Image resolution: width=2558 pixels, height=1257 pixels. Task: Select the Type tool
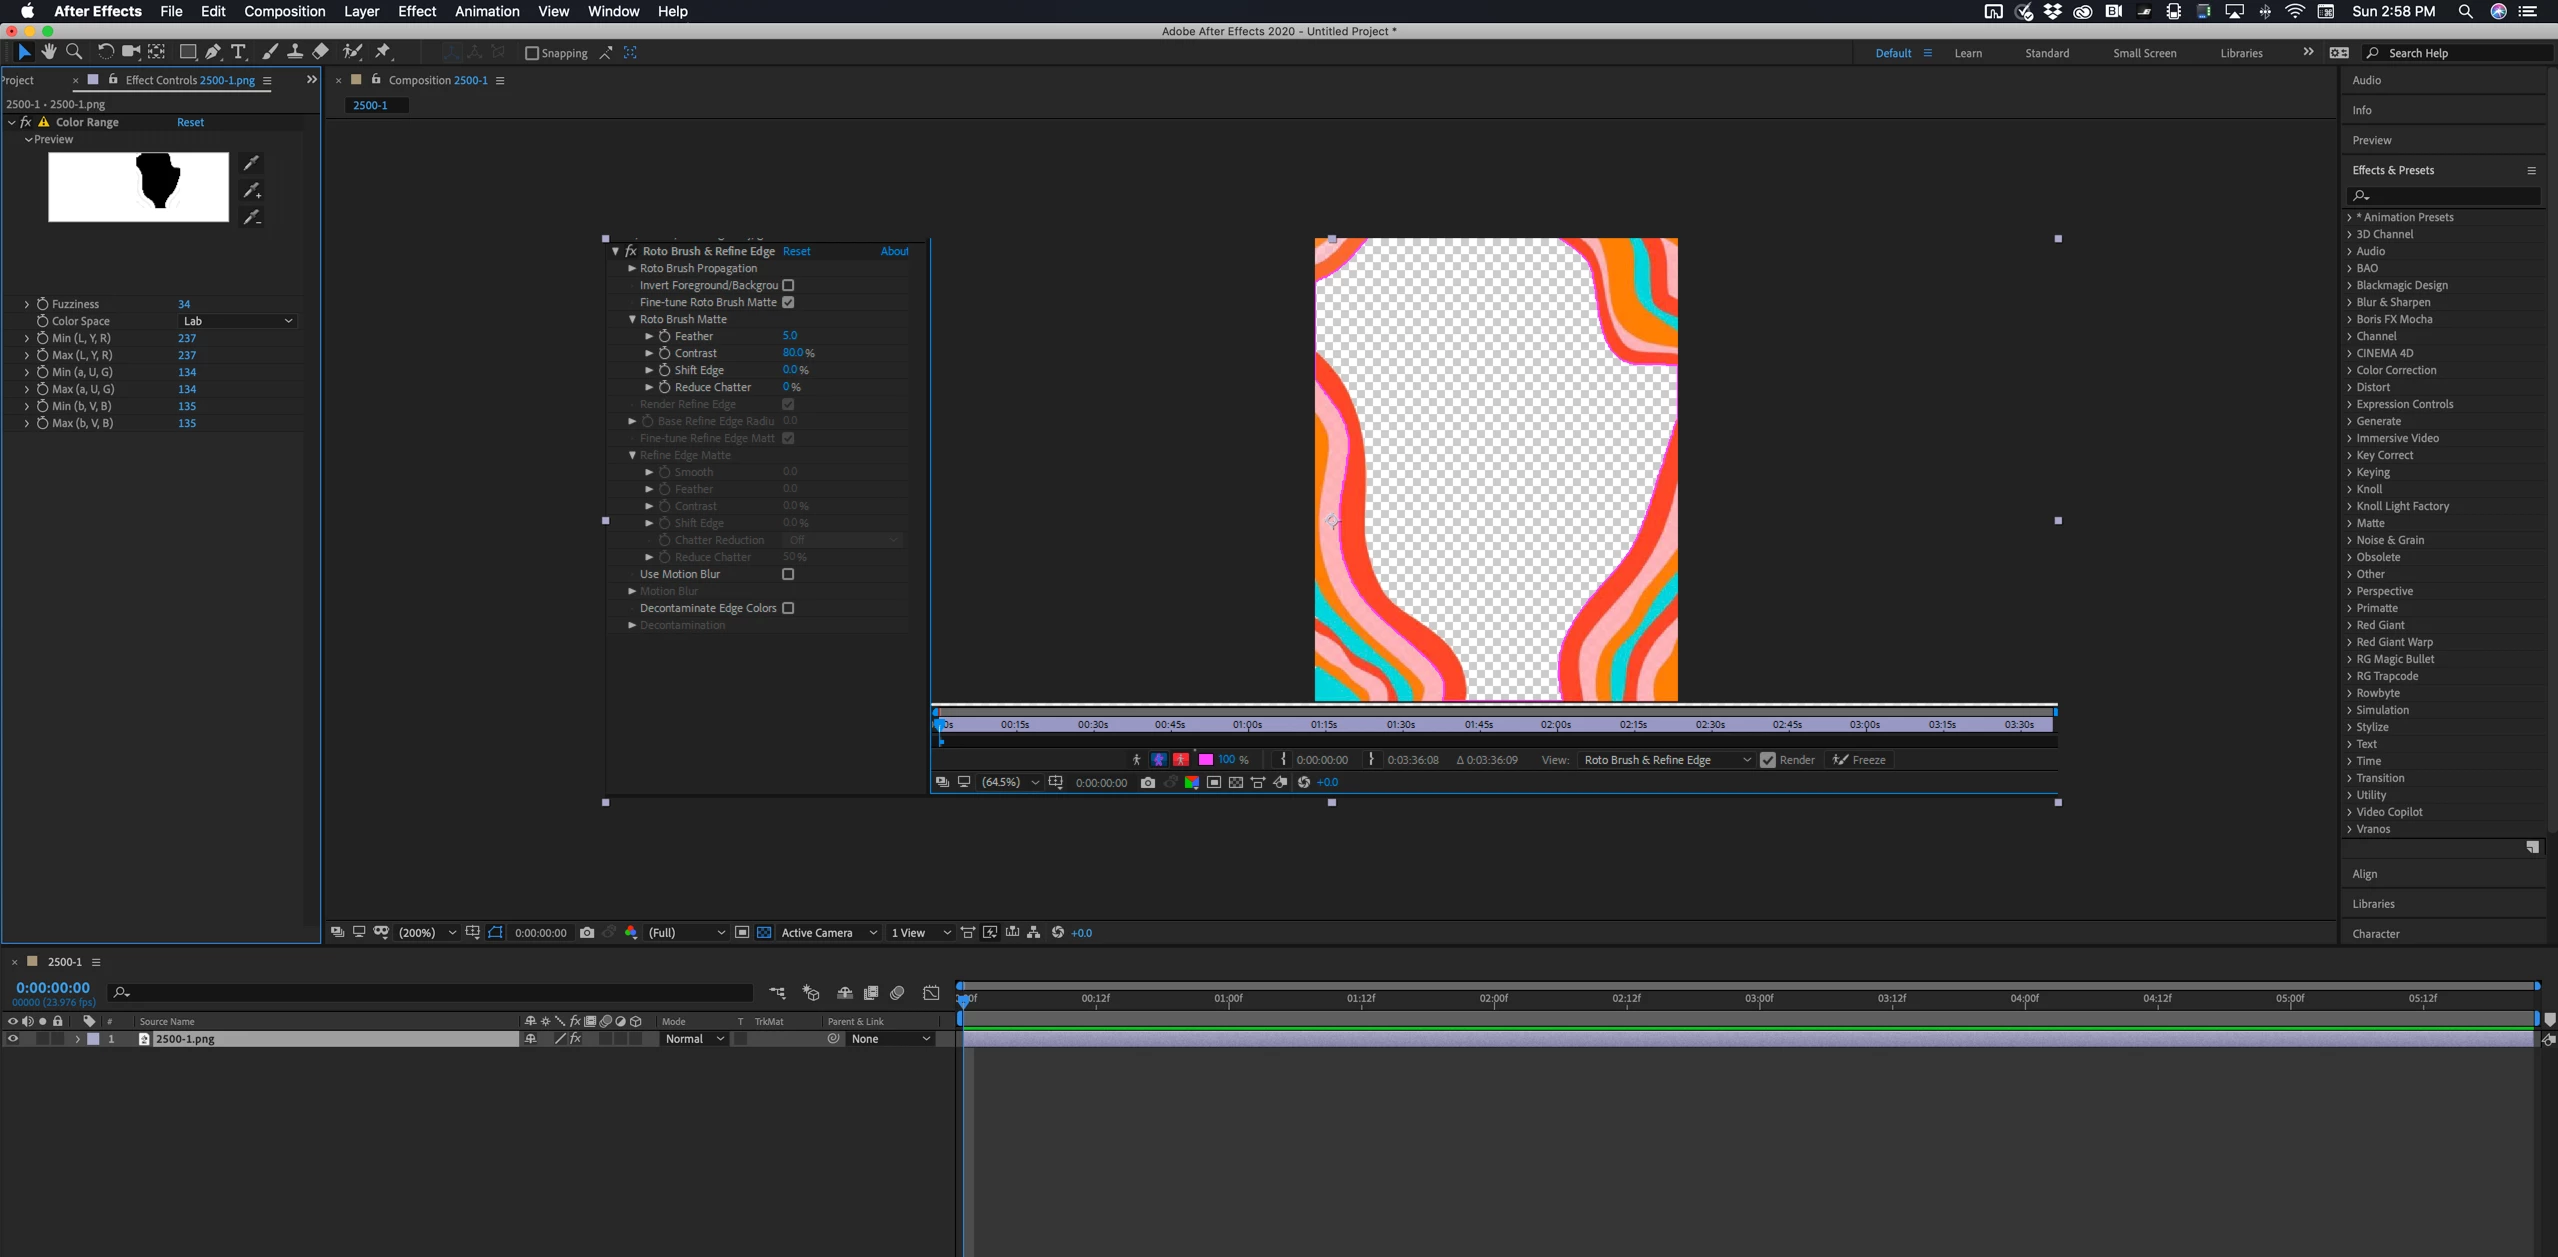(238, 52)
